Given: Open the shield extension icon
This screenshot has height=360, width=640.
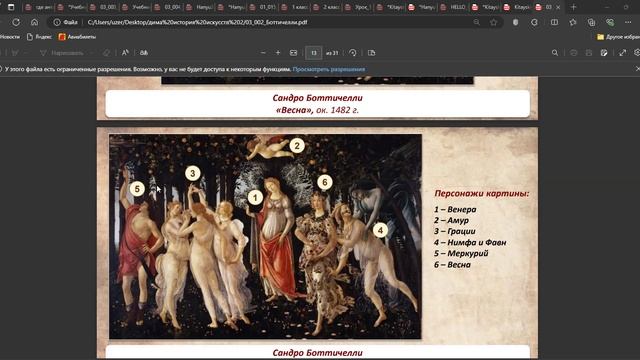Looking at the screenshot, I should click(x=516, y=22).
